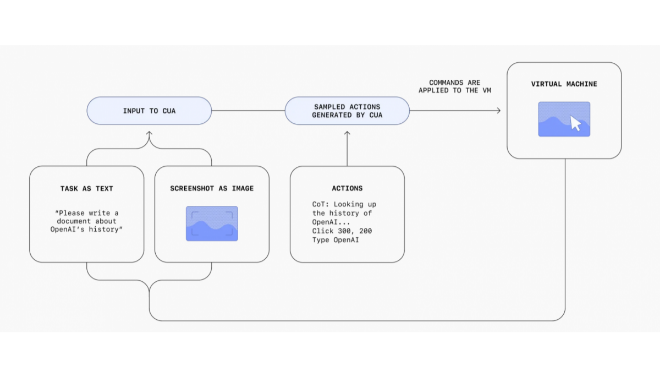Click the CoT: Looking up text
Image resolution: width=660 pixels, height=377 pixels.
coord(344,204)
